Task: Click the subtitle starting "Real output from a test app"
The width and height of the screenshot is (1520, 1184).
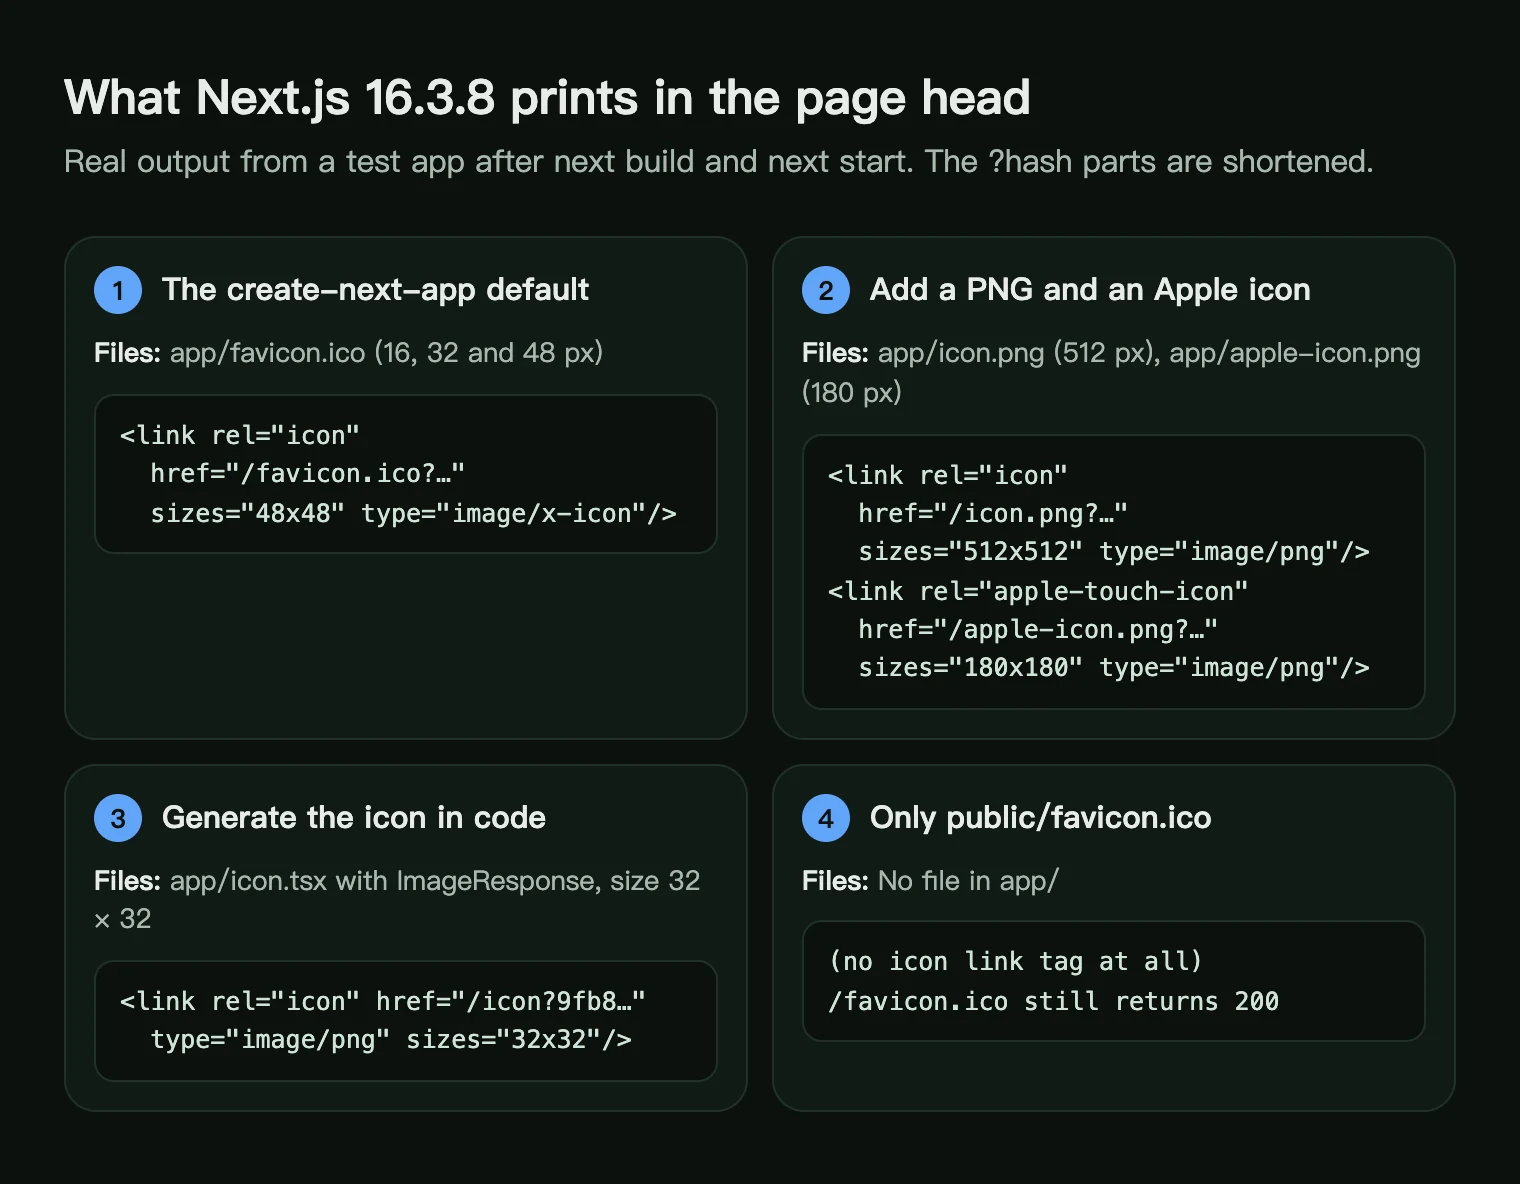Action: [x=719, y=161]
